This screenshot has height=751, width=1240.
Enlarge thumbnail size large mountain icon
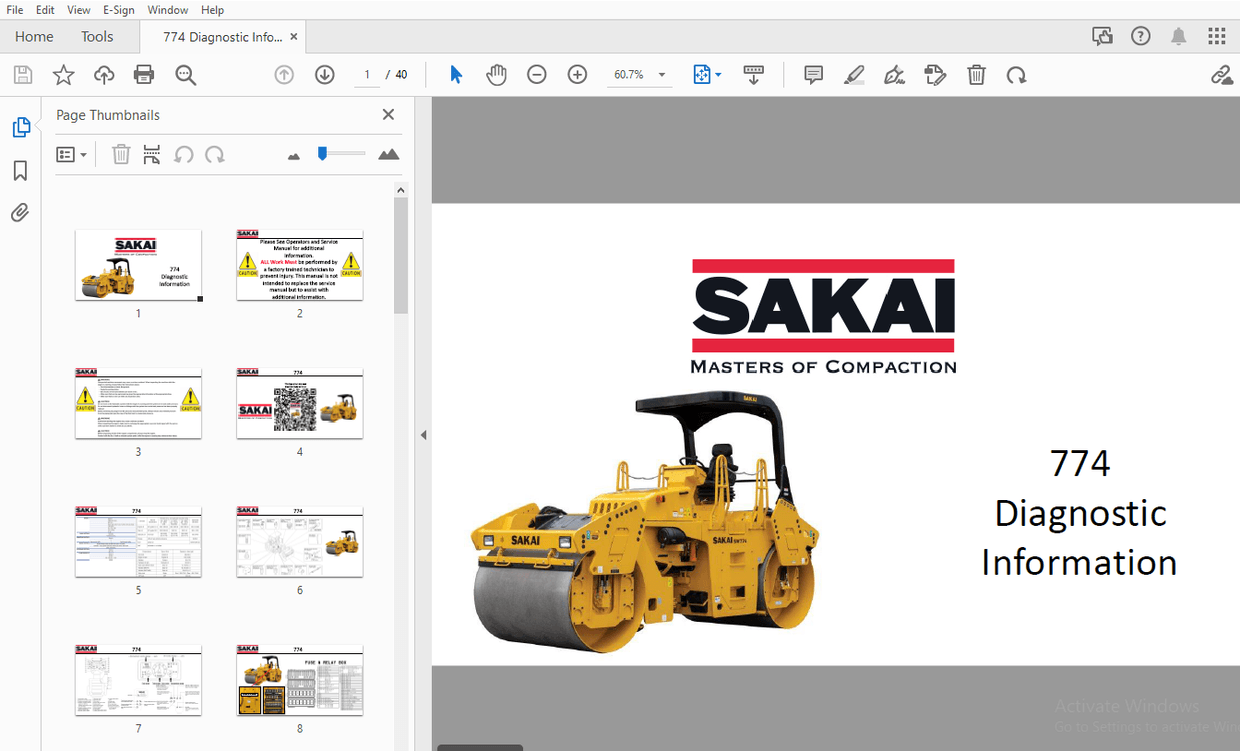pos(389,154)
